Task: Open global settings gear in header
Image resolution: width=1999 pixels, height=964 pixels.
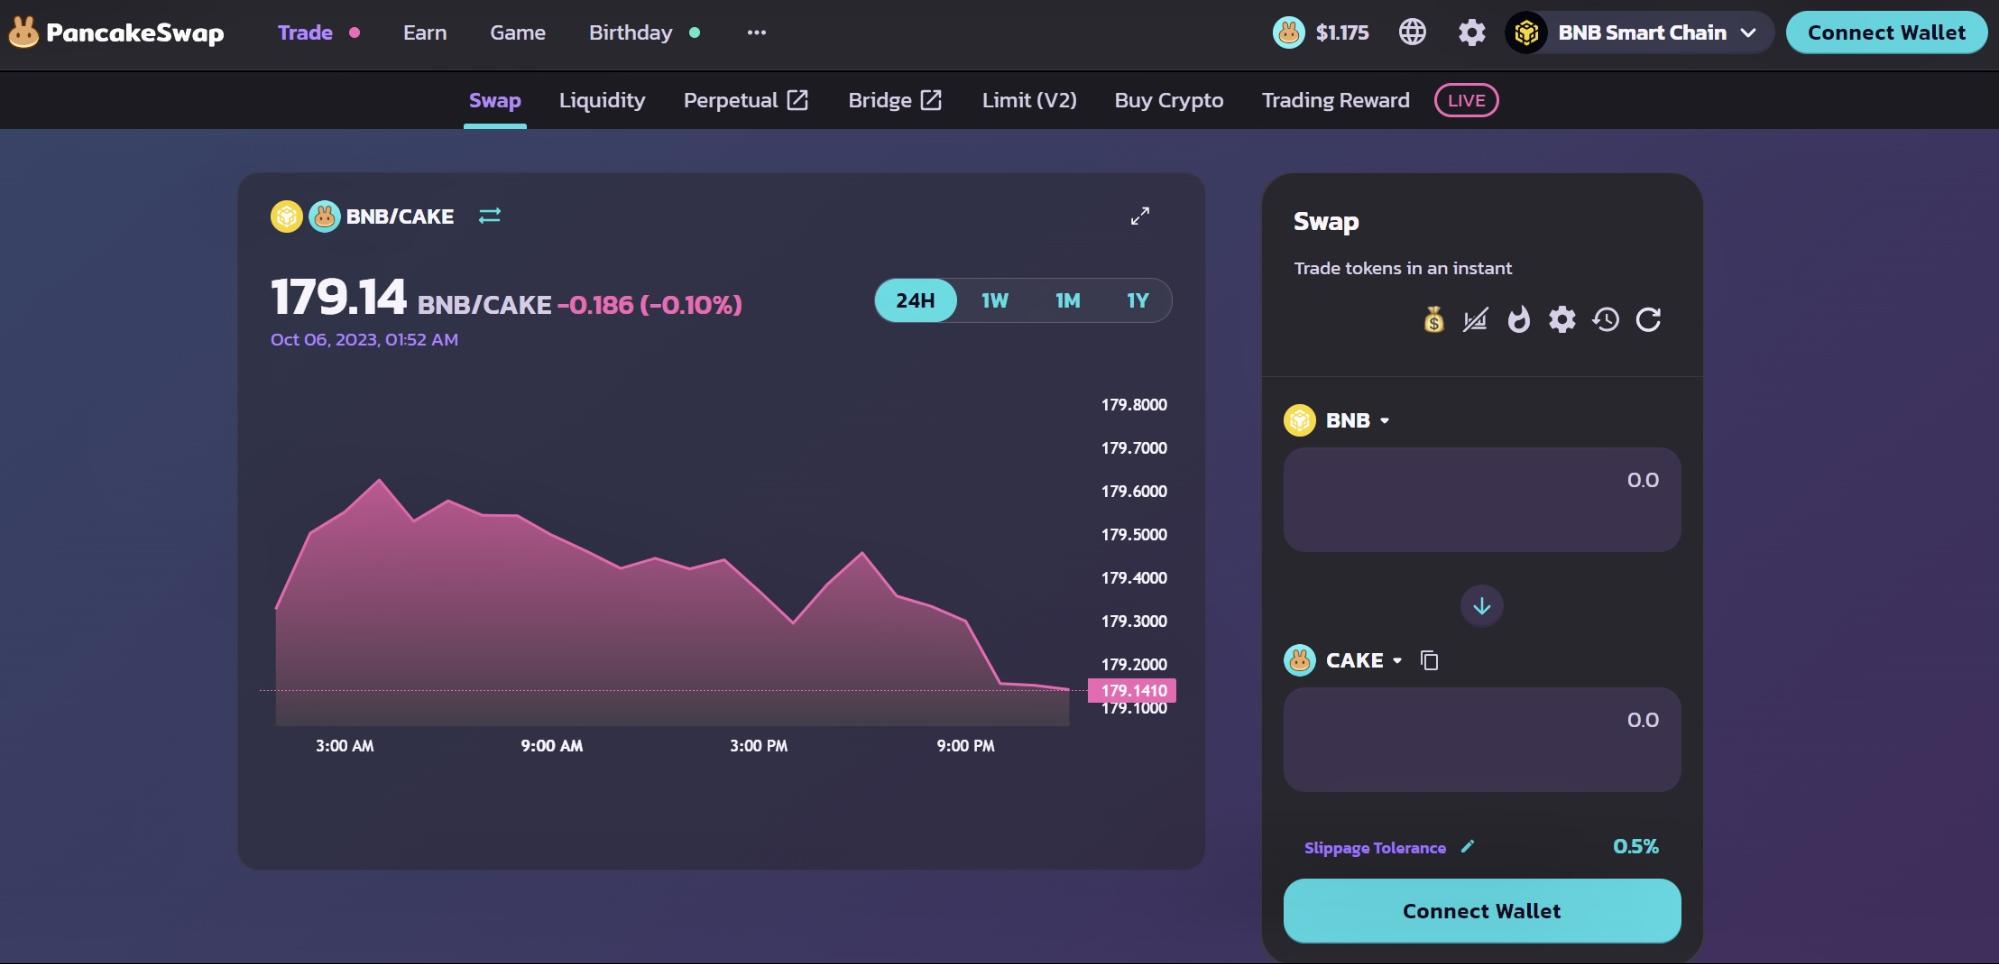Action: (1471, 32)
